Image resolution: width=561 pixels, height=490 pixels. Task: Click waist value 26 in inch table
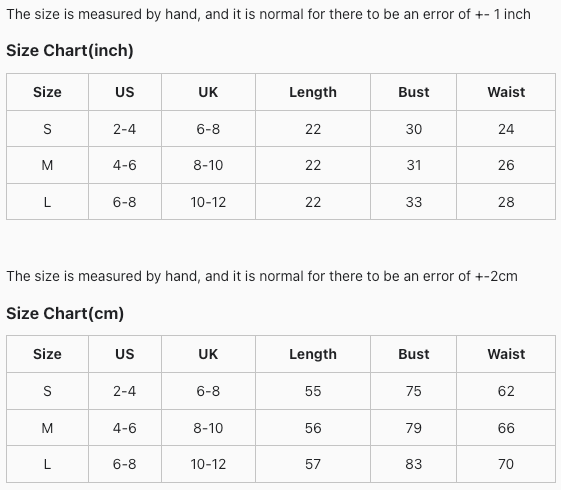coord(506,165)
